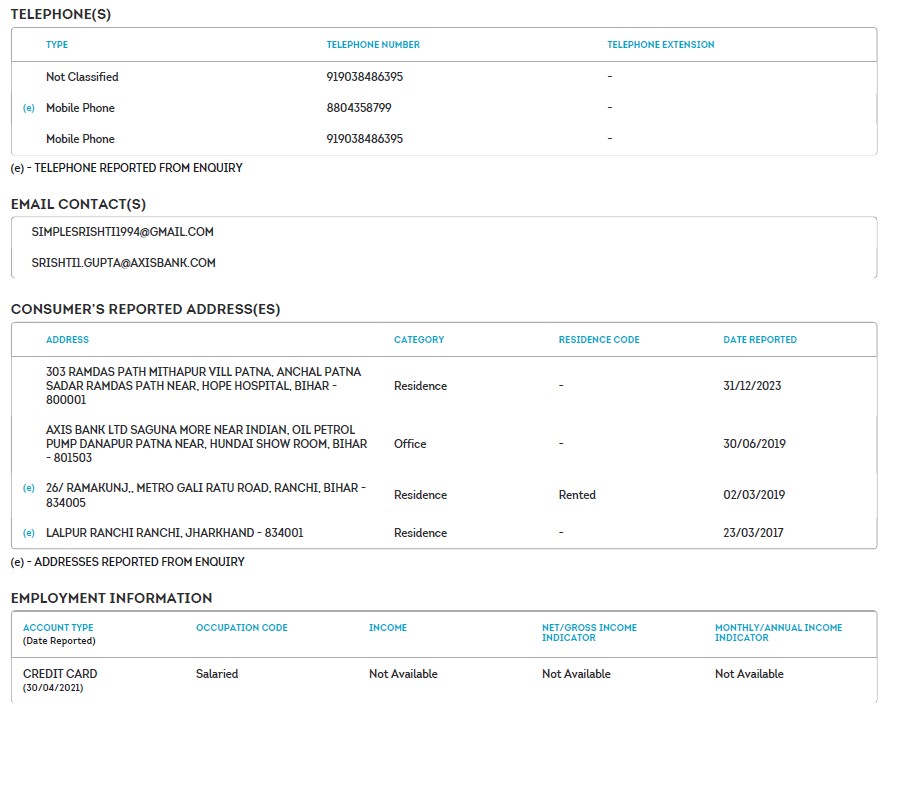The height and width of the screenshot is (797, 897).
Task: Click the Category header in address table
Action: [419, 340]
